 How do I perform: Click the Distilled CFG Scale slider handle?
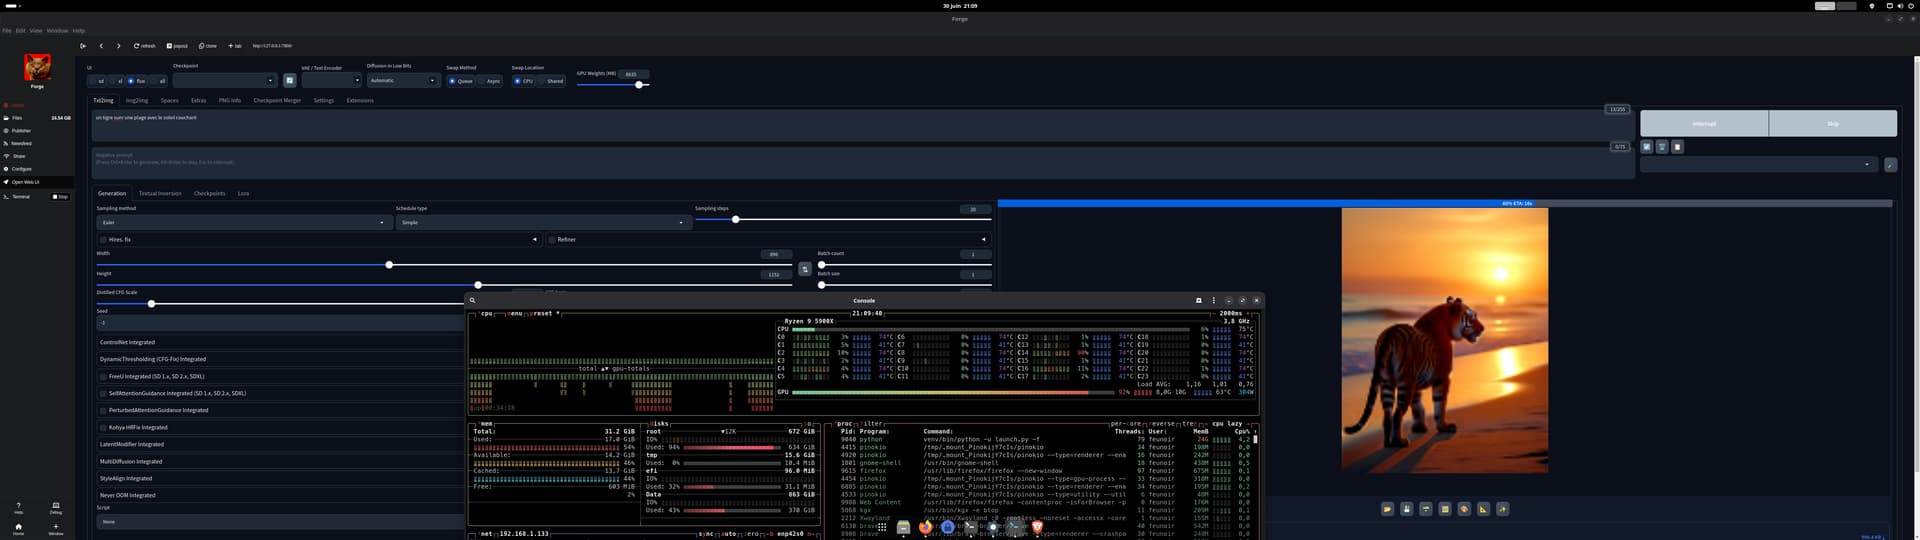151,304
